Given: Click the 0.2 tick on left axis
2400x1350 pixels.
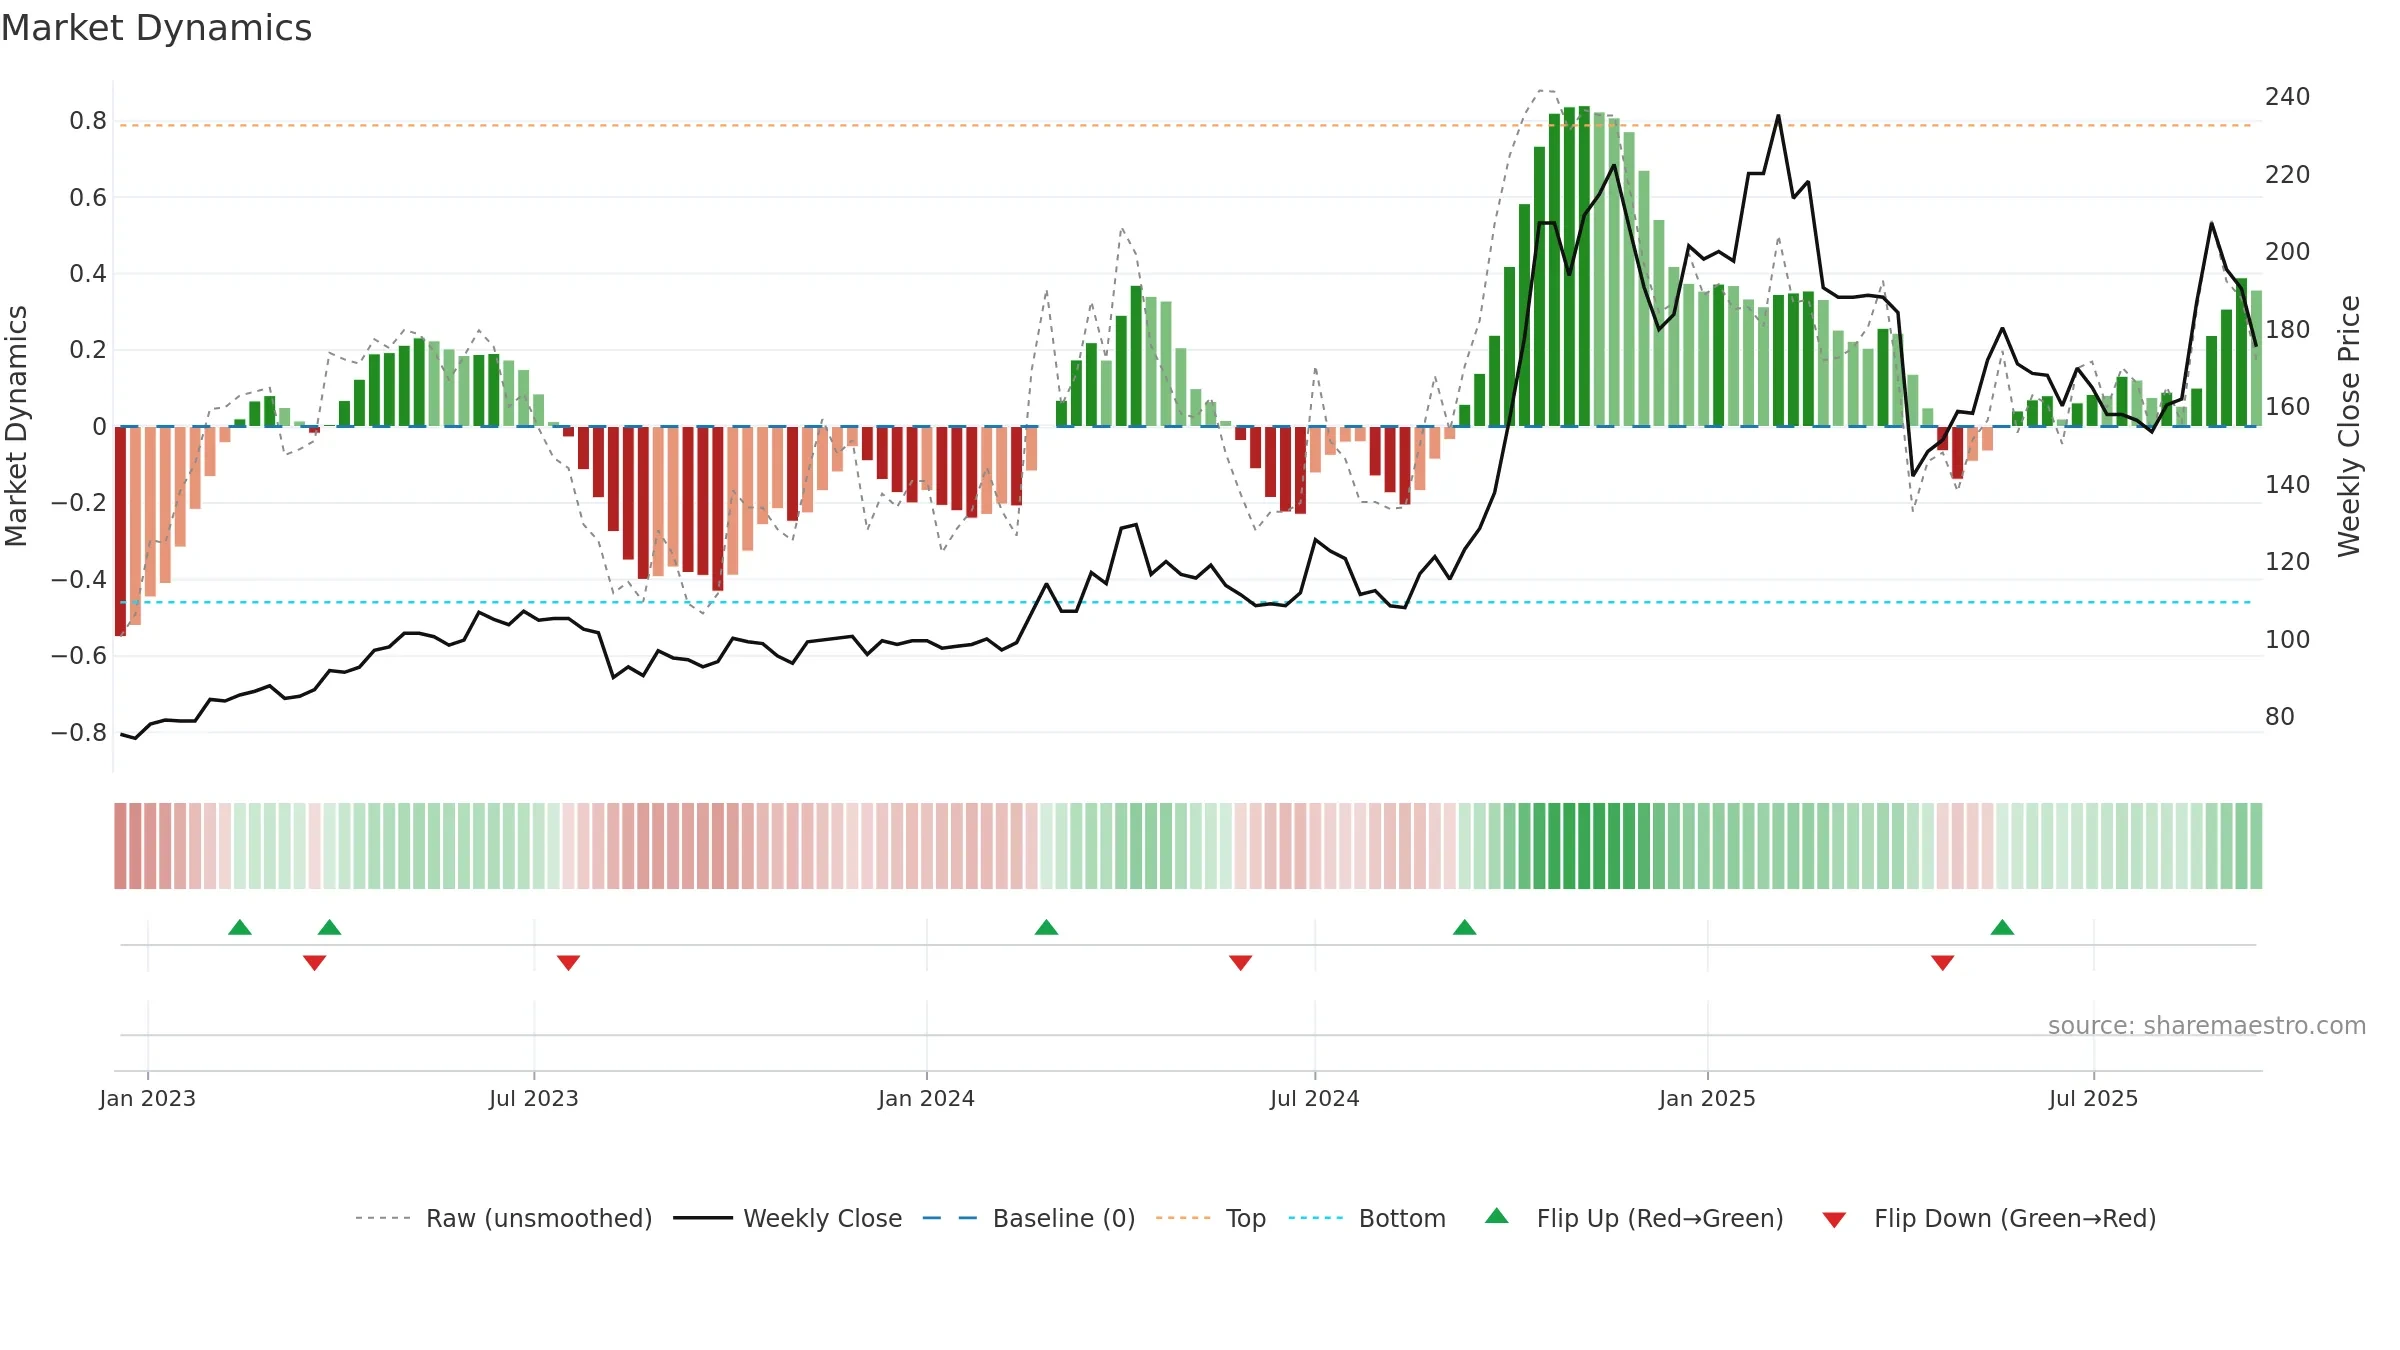Looking at the screenshot, I should coord(88,350).
